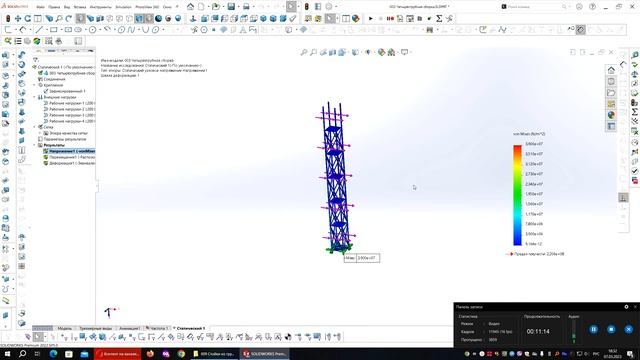
Task: Collapse the Сетка tree node
Action: (35, 127)
